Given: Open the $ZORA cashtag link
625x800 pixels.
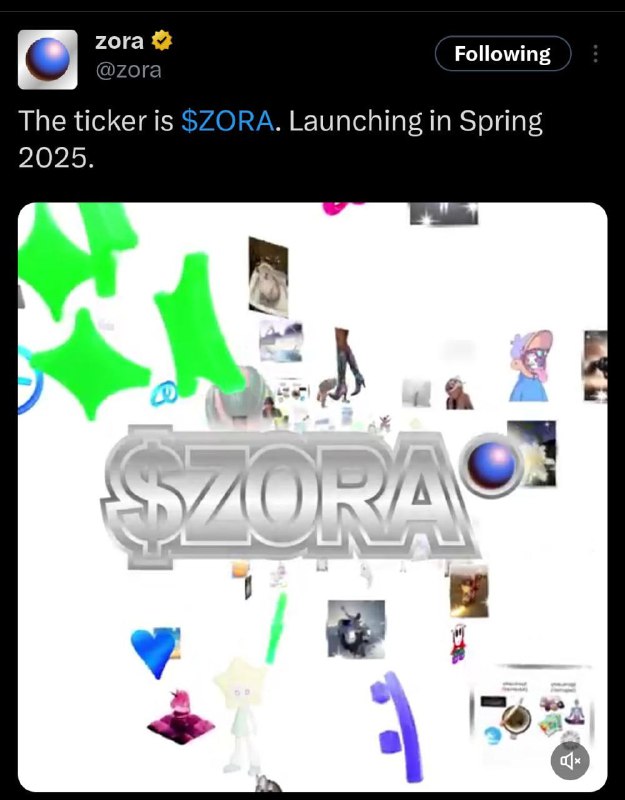Looking at the screenshot, I should (228, 121).
